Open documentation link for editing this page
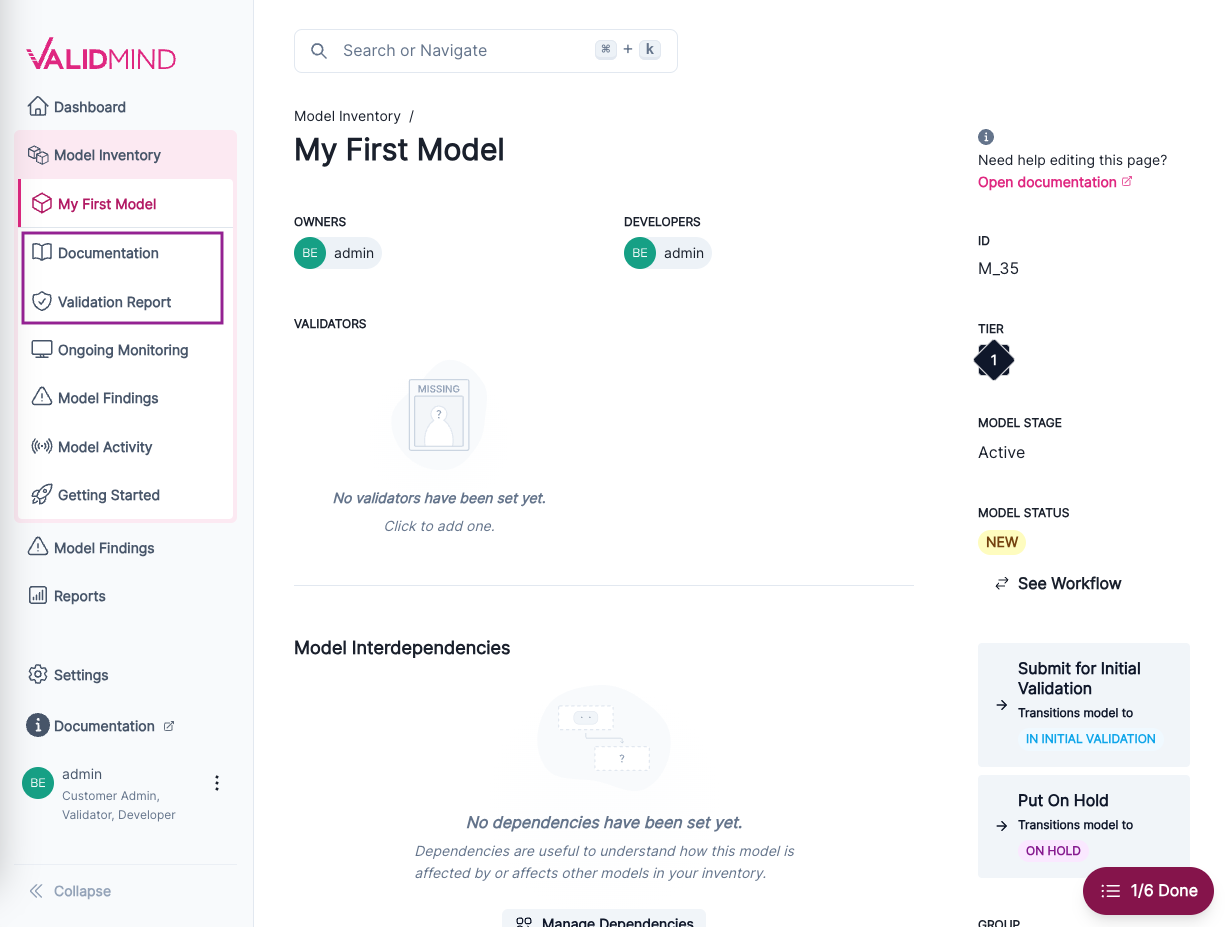Screen dimensions: 1225x927 pos(1047,182)
